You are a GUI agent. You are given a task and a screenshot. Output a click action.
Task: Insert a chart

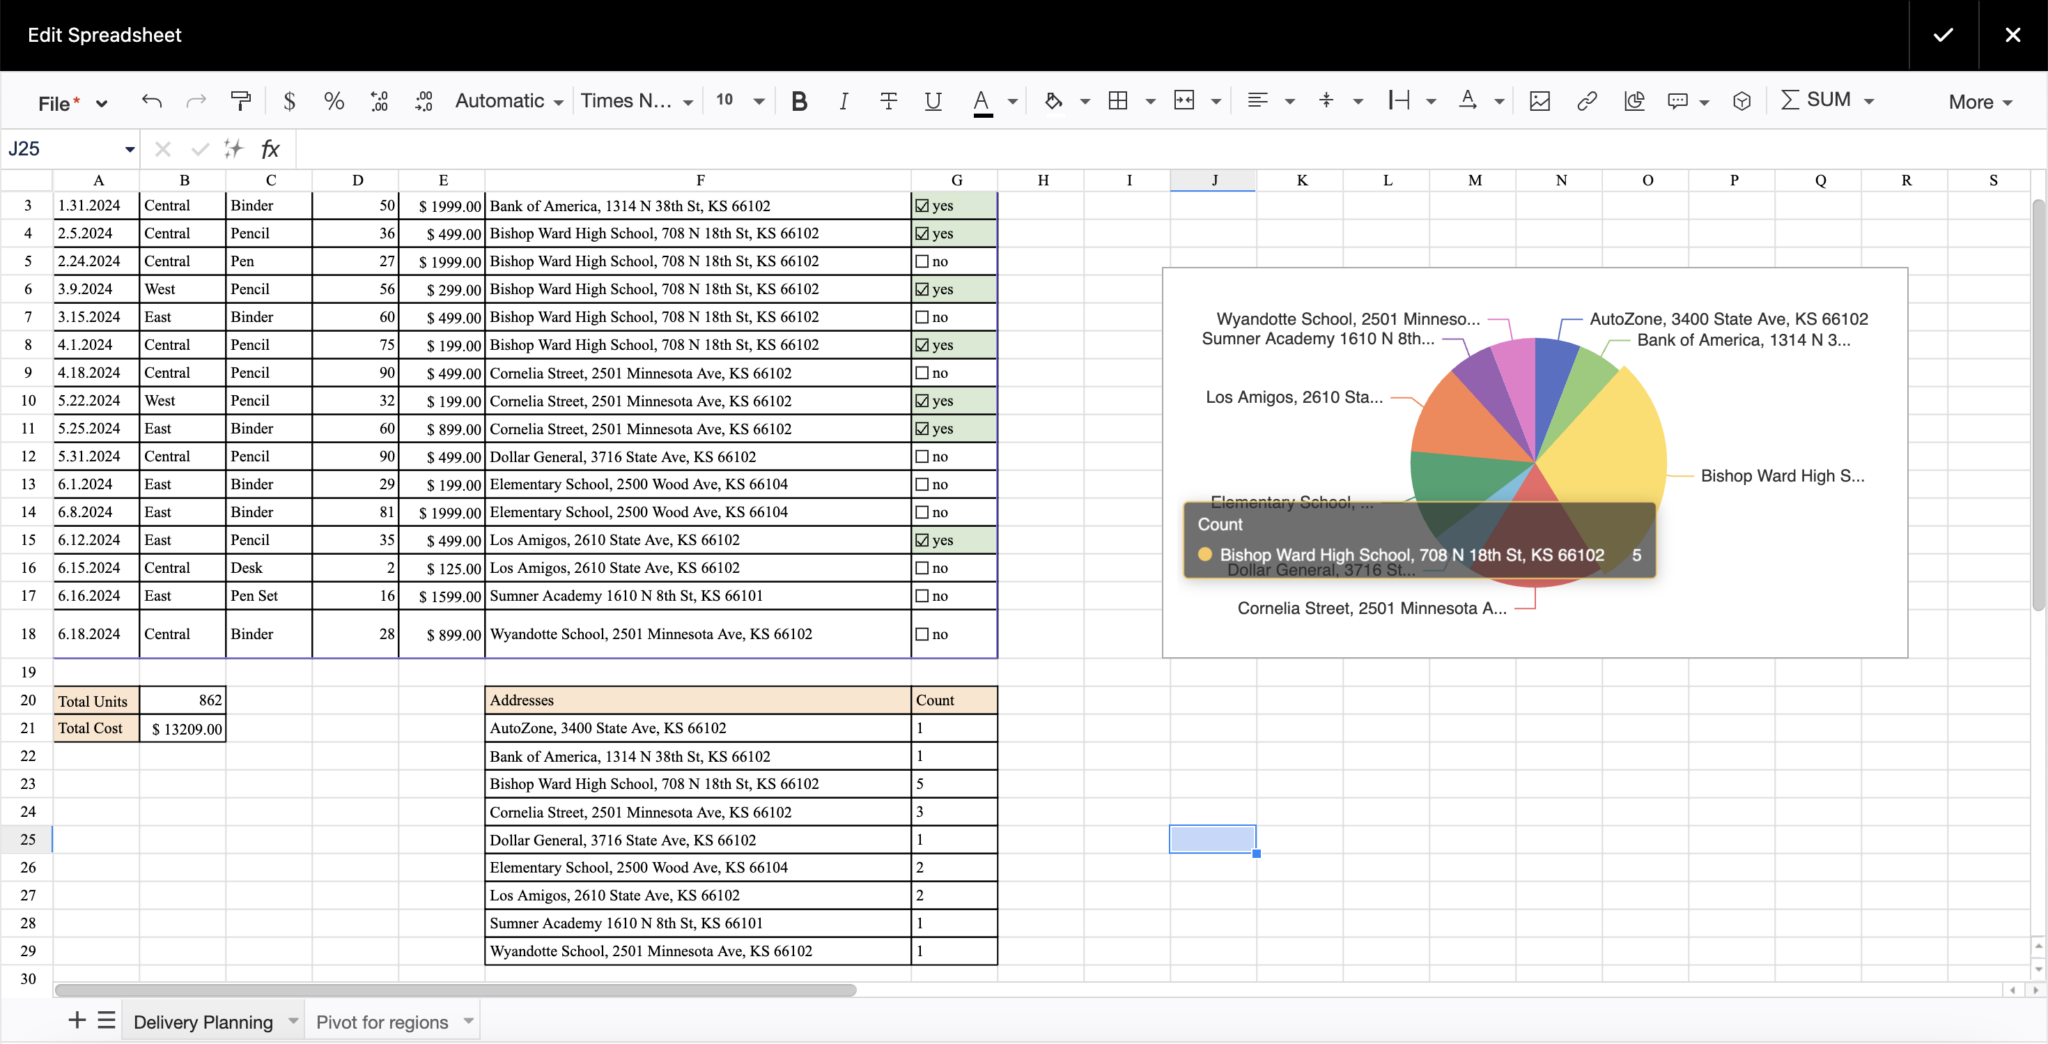point(1634,100)
